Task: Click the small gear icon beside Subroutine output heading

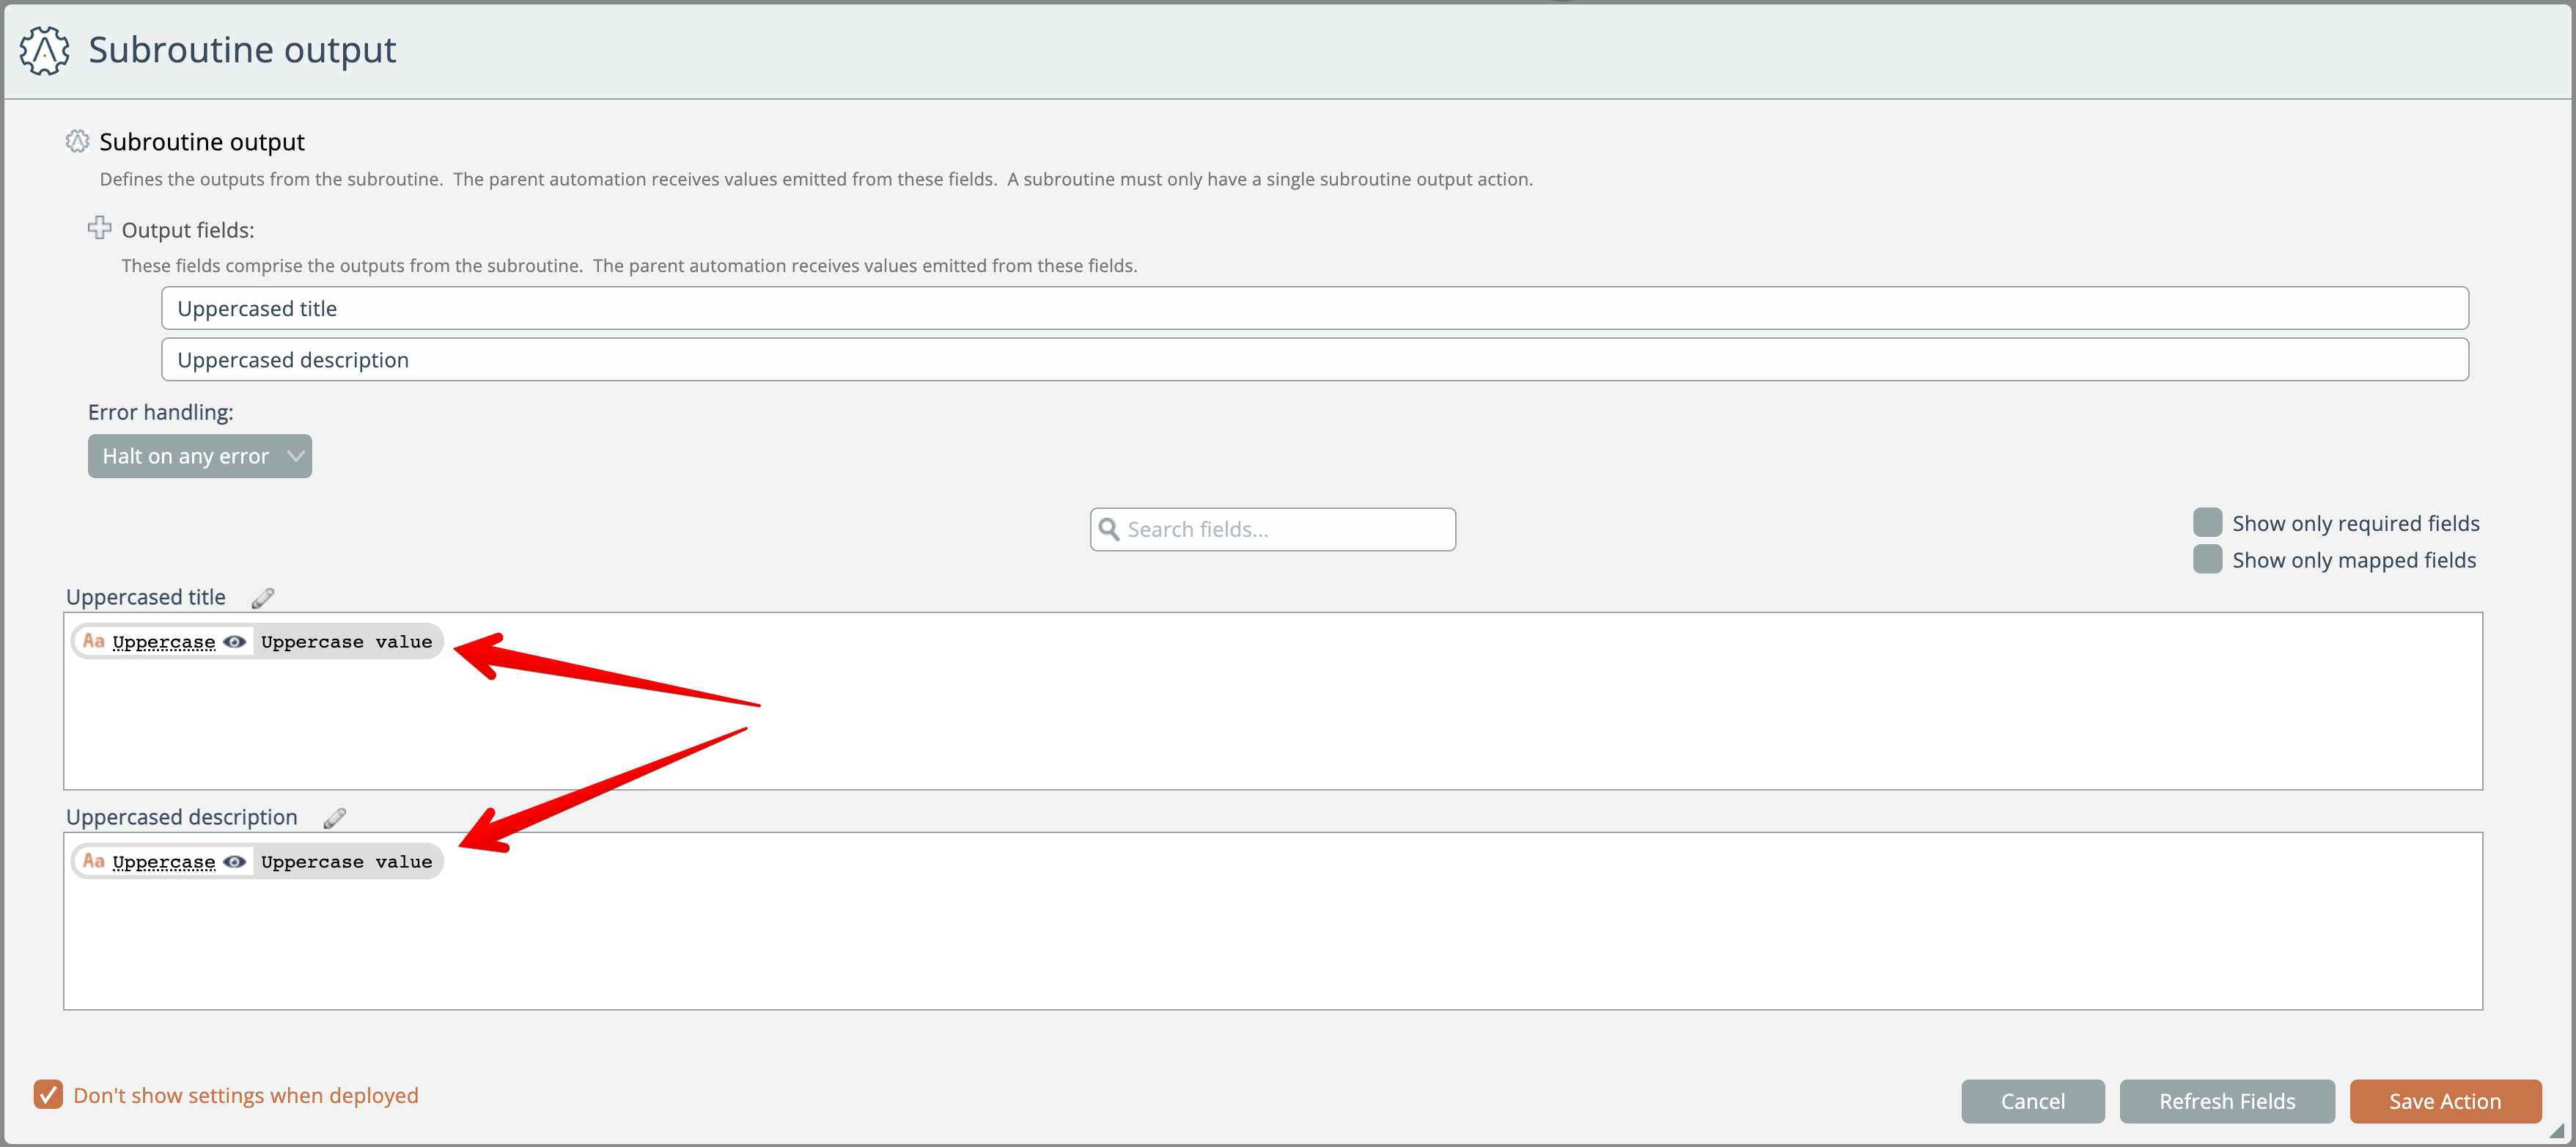Action: click(x=77, y=142)
